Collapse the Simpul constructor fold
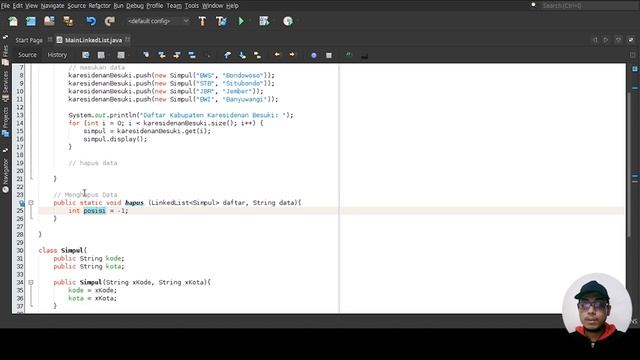Viewport: 640px width, 360px height. (31, 282)
